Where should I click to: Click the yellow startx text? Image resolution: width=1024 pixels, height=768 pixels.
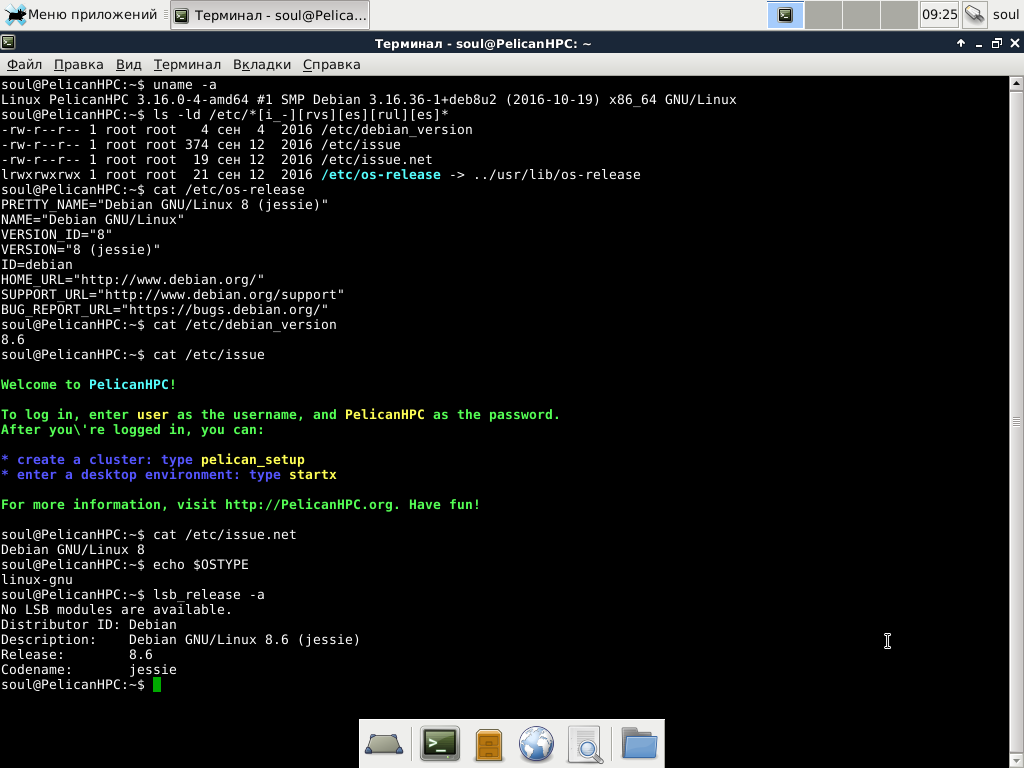(313, 474)
